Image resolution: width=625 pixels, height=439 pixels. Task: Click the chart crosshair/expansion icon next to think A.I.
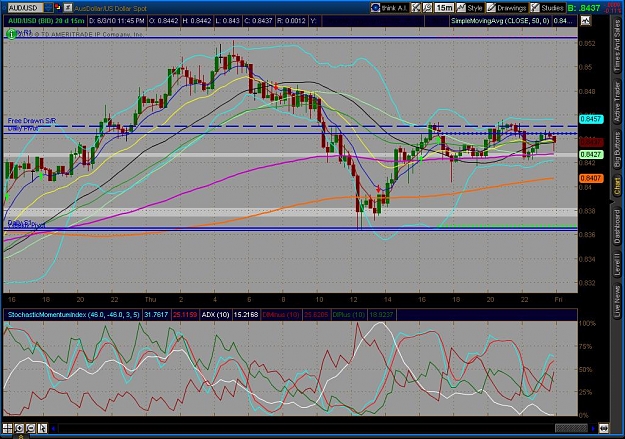pyautogui.click(x=416, y=8)
